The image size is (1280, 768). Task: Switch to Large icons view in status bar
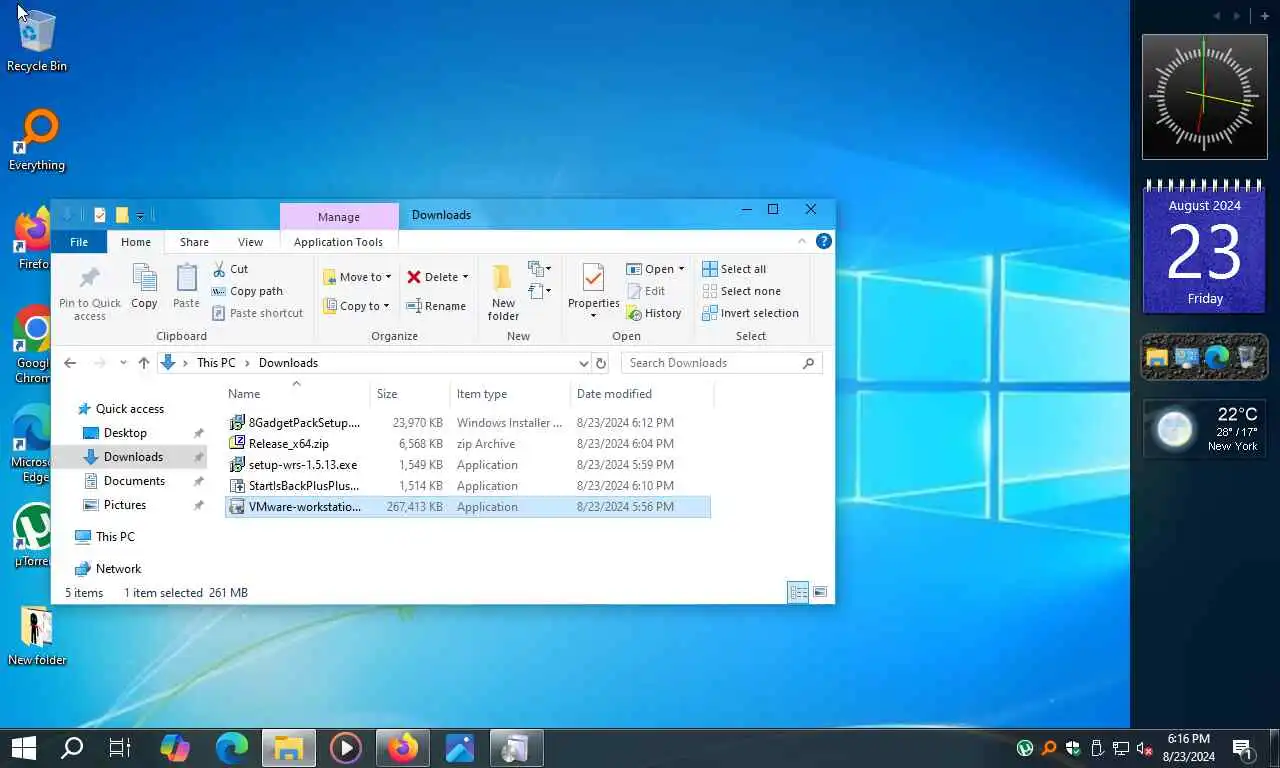click(x=820, y=592)
